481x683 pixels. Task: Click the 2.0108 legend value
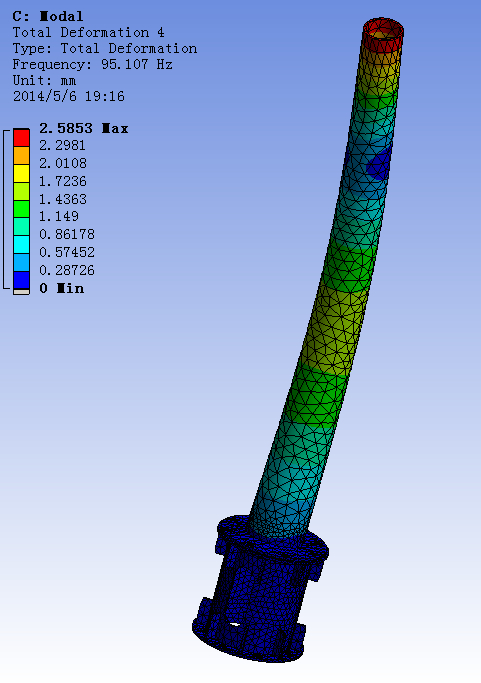pyautogui.click(x=63, y=163)
